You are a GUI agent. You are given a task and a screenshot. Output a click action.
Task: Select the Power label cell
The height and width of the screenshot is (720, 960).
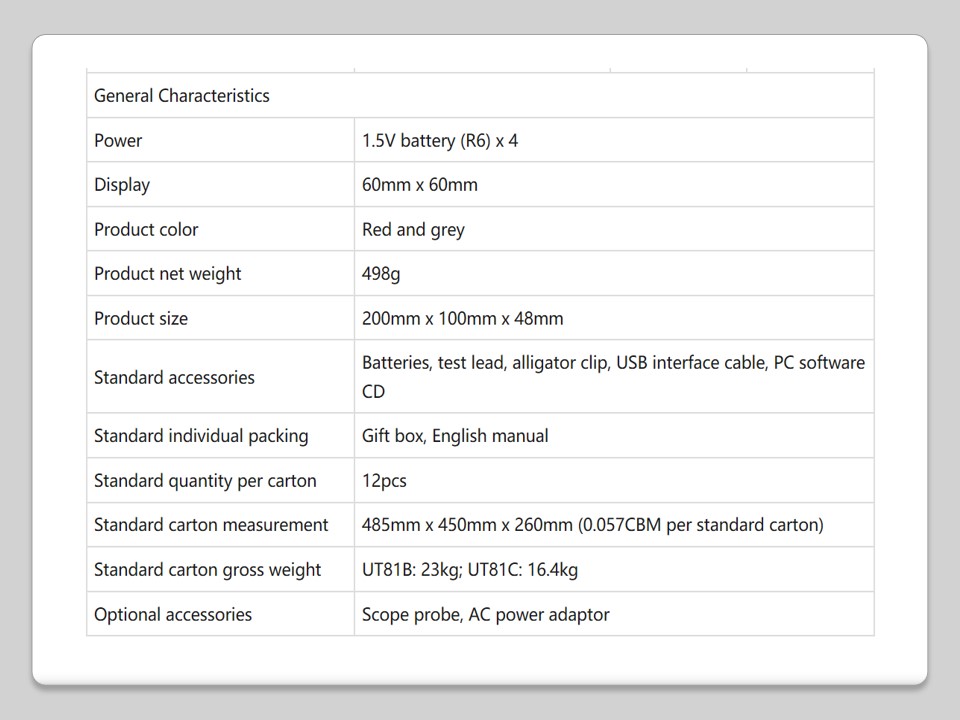[x=118, y=141]
